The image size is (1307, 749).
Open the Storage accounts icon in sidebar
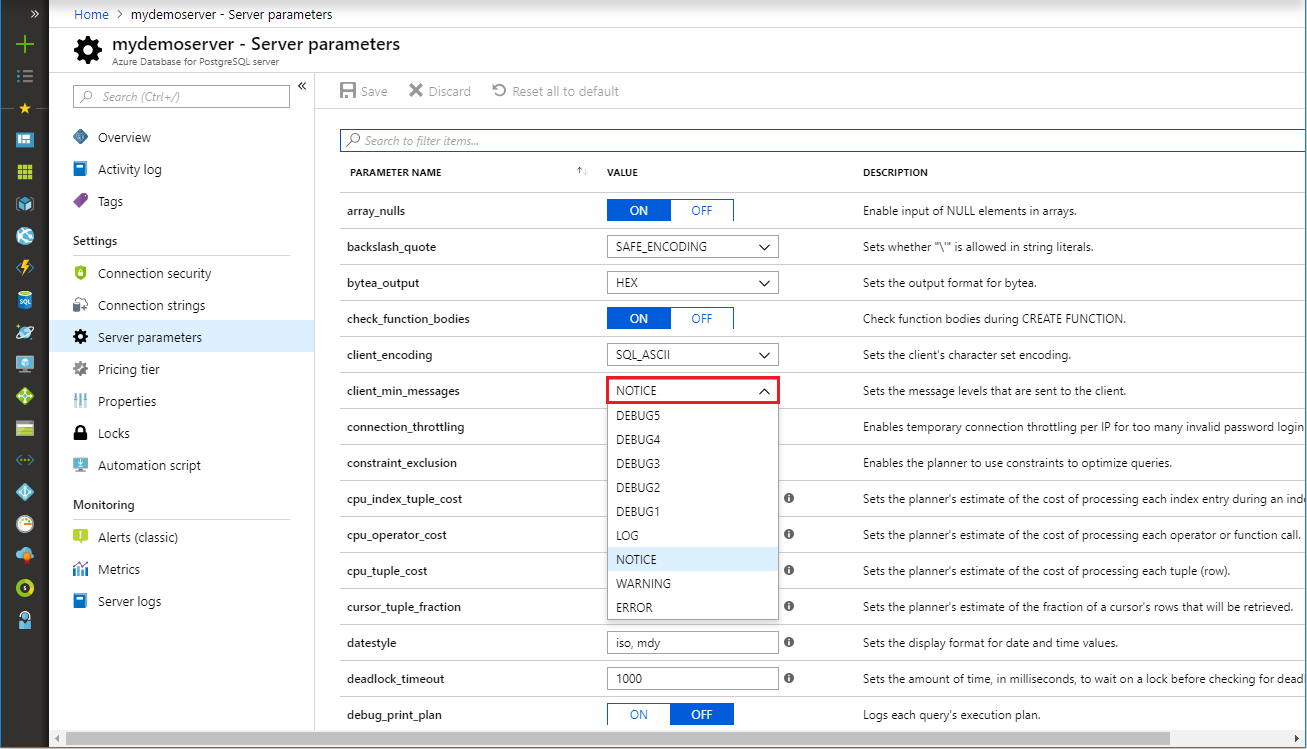click(x=25, y=428)
